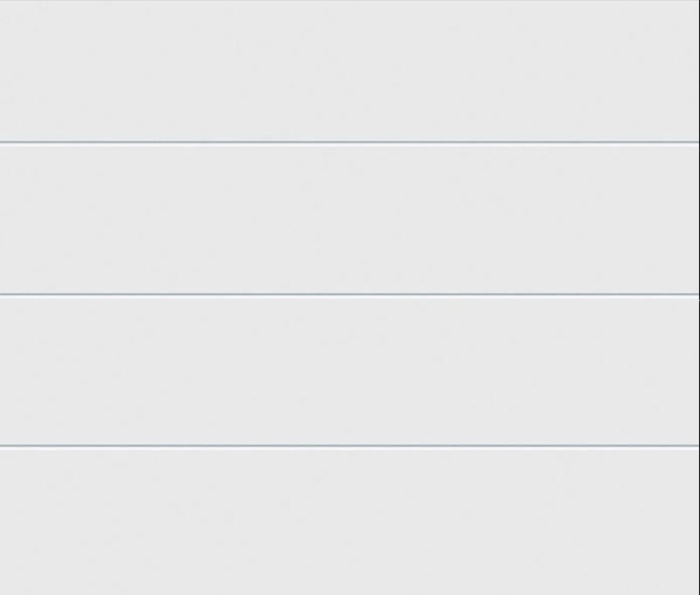Click the vertical border at right edge
700x595 pixels.
point(699,297)
